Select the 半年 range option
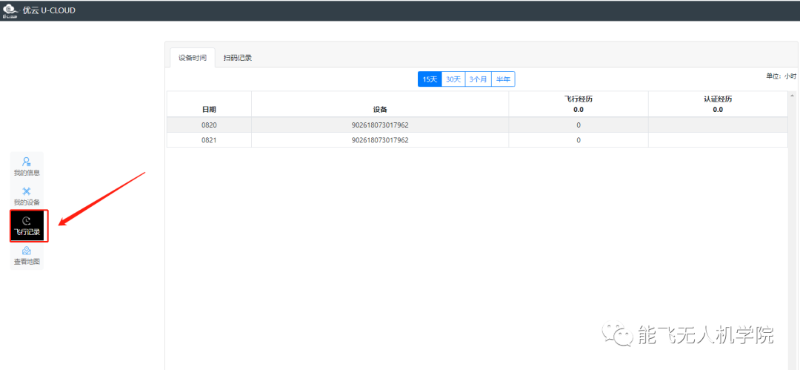This screenshot has height=370, width=800. [503, 79]
